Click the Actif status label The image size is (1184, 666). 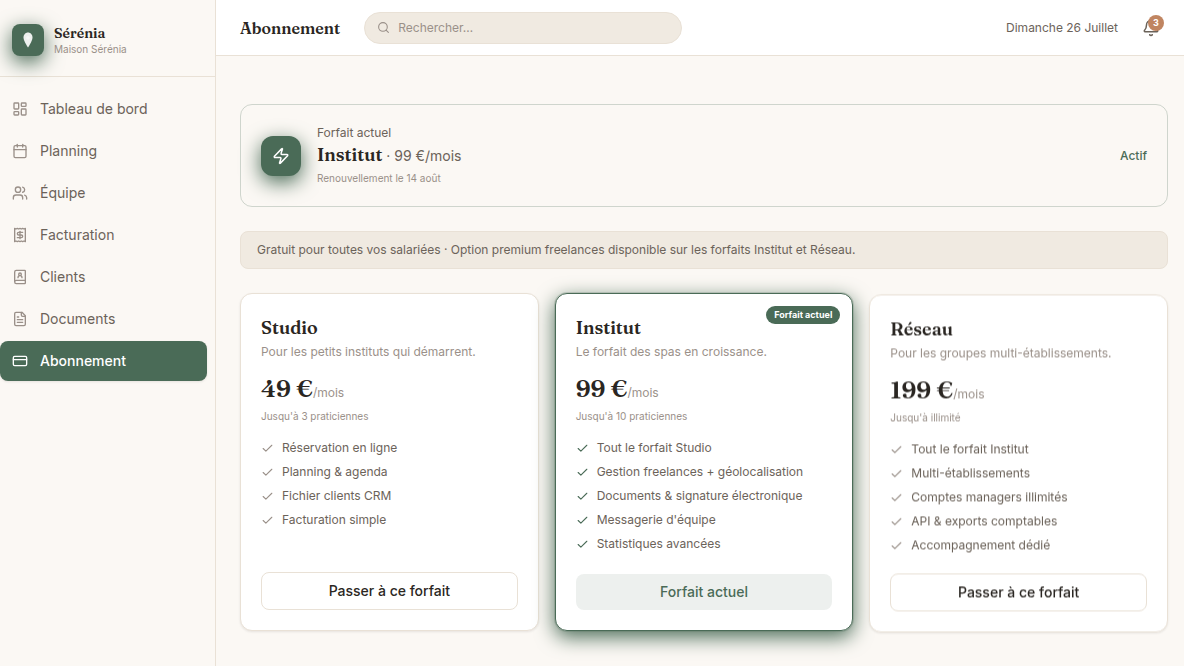click(1133, 156)
